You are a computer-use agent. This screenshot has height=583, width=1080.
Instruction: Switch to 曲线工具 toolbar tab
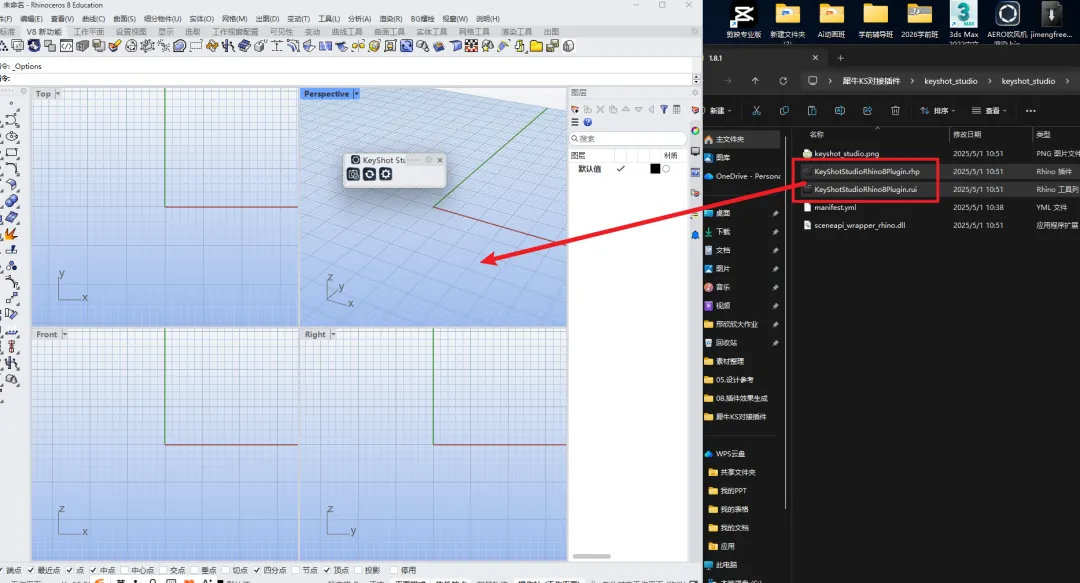(347, 32)
